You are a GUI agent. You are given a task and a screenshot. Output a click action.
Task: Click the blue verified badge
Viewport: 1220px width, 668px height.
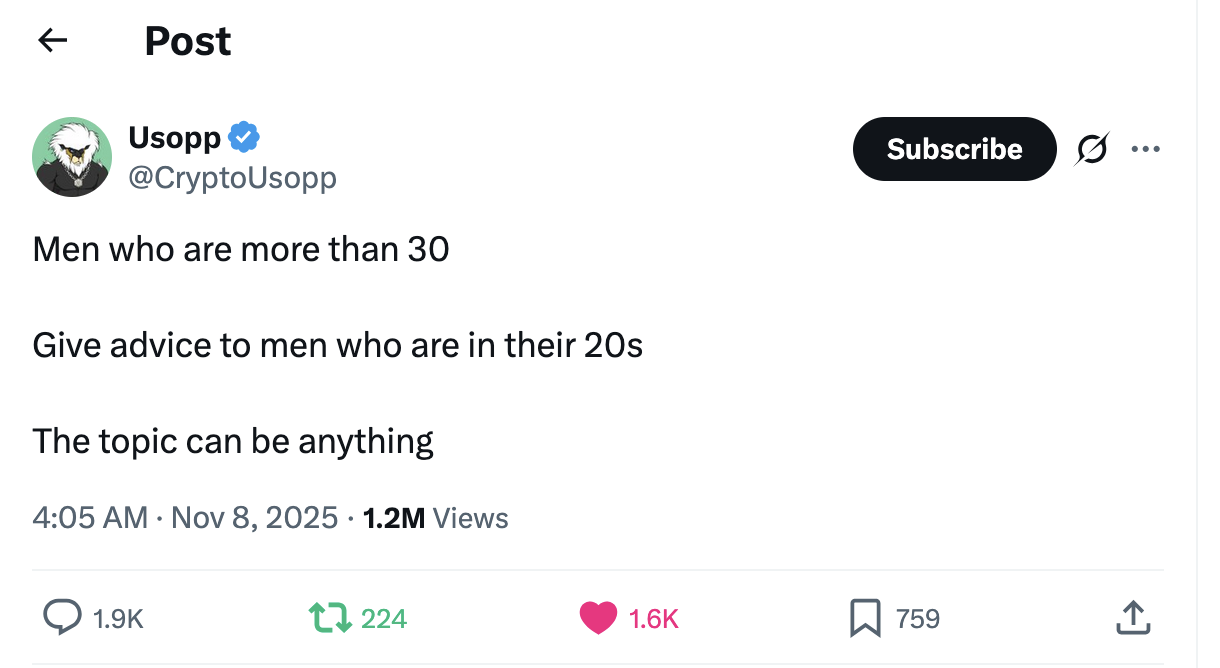[245, 136]
